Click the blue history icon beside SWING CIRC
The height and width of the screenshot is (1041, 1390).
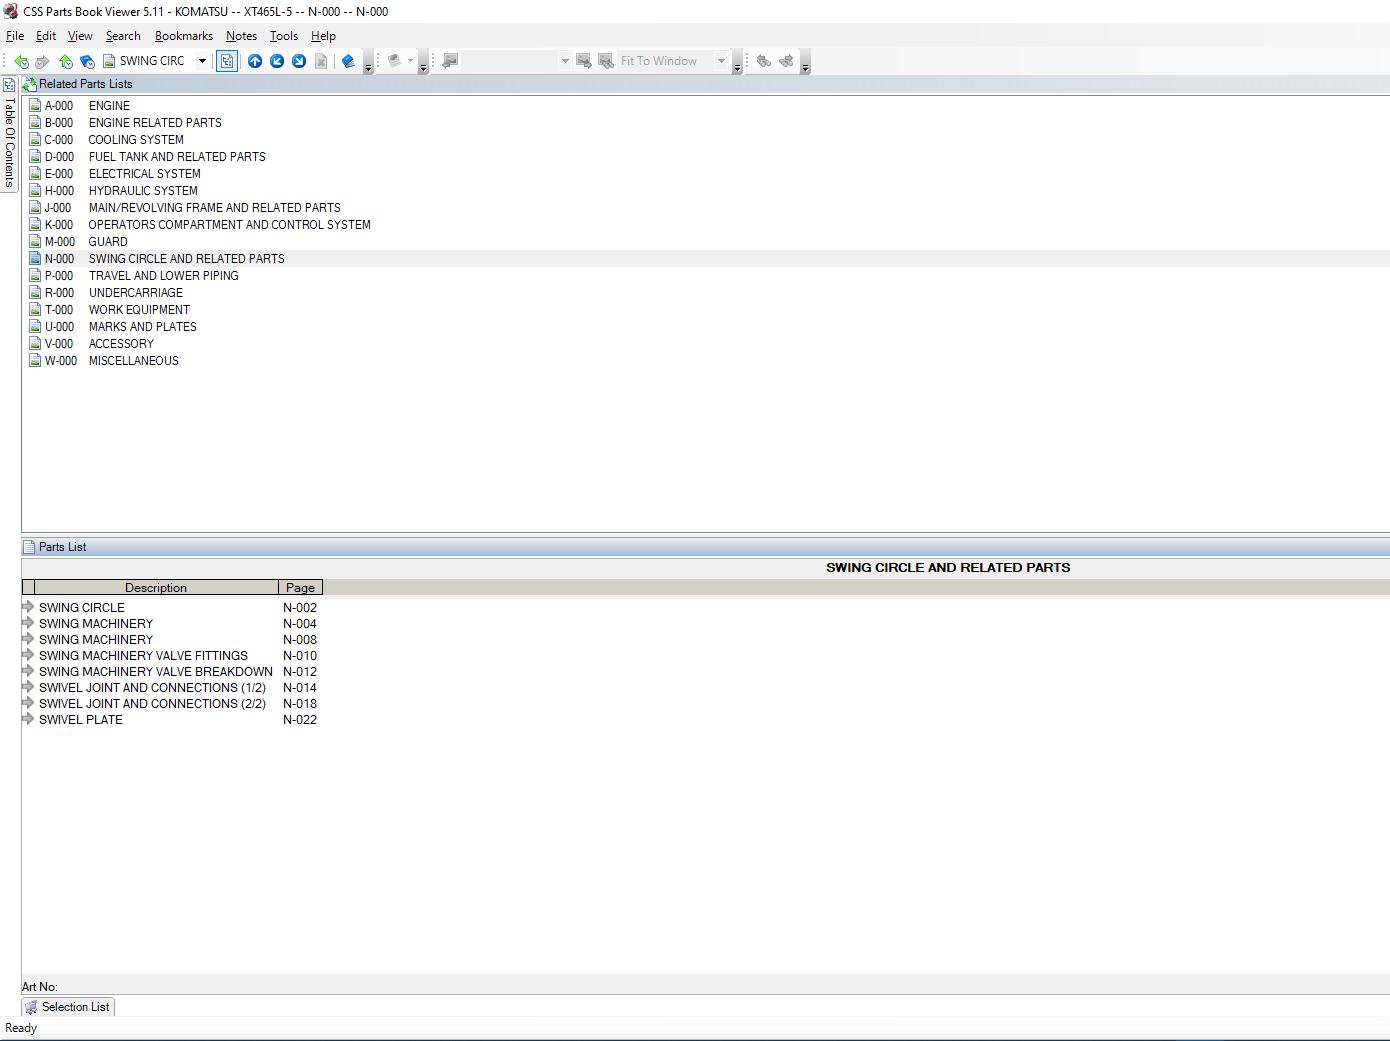[x=88, y=61]
